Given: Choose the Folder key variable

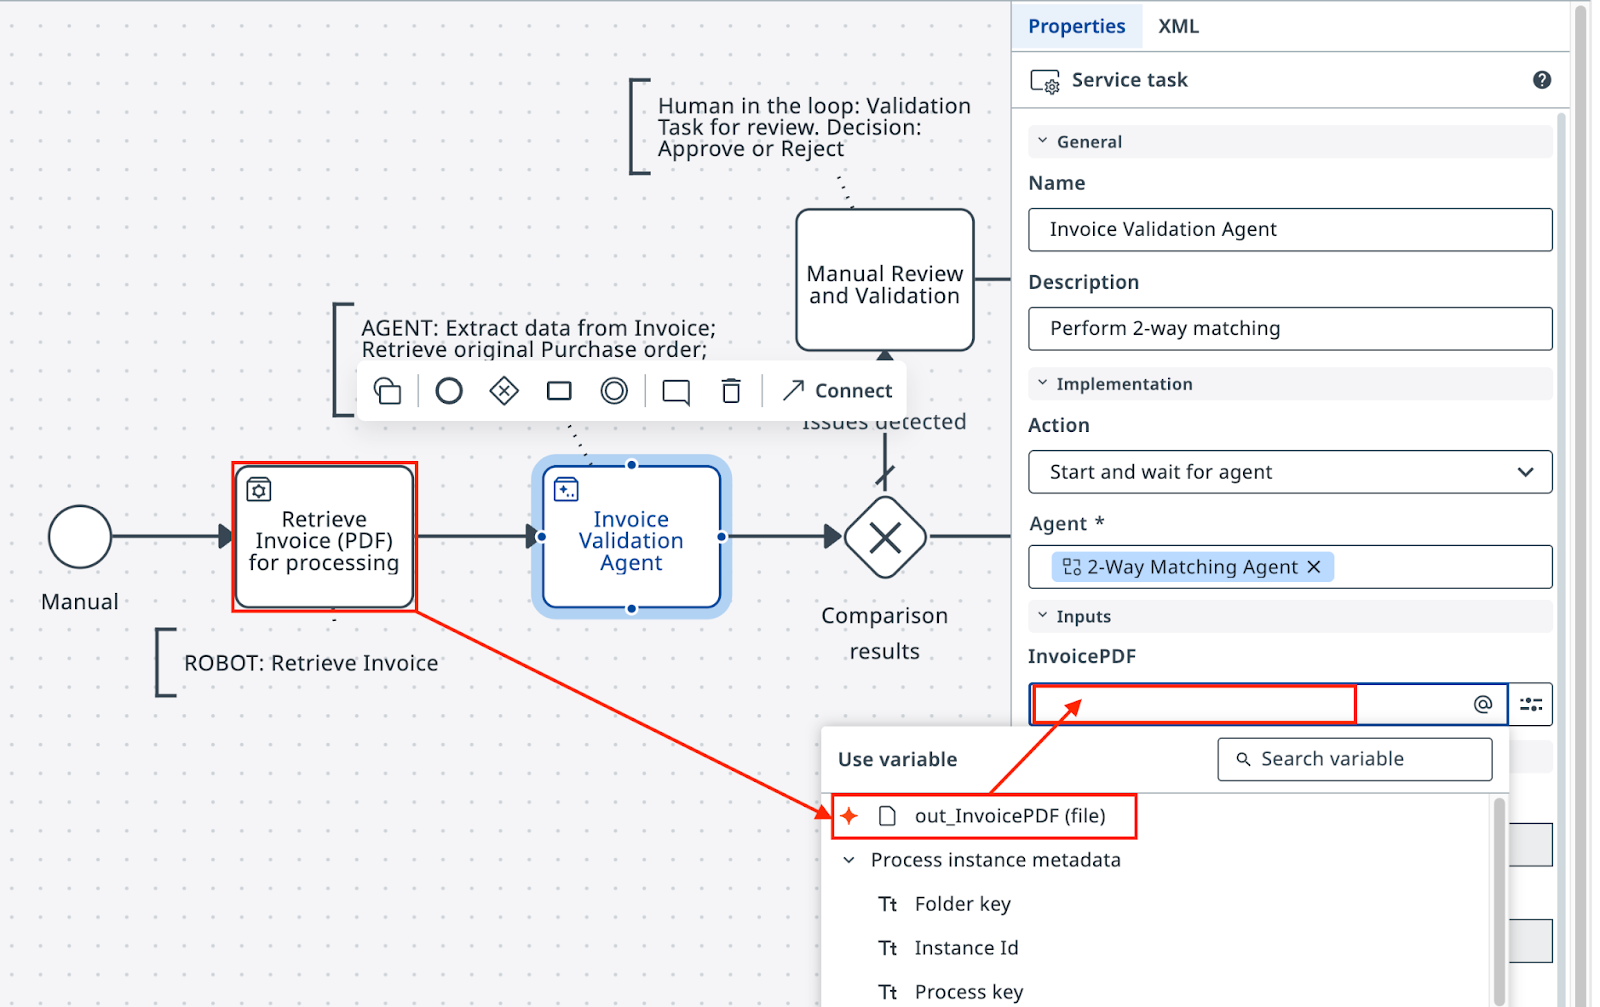Looking at the screenshot, I should point(962,904).
